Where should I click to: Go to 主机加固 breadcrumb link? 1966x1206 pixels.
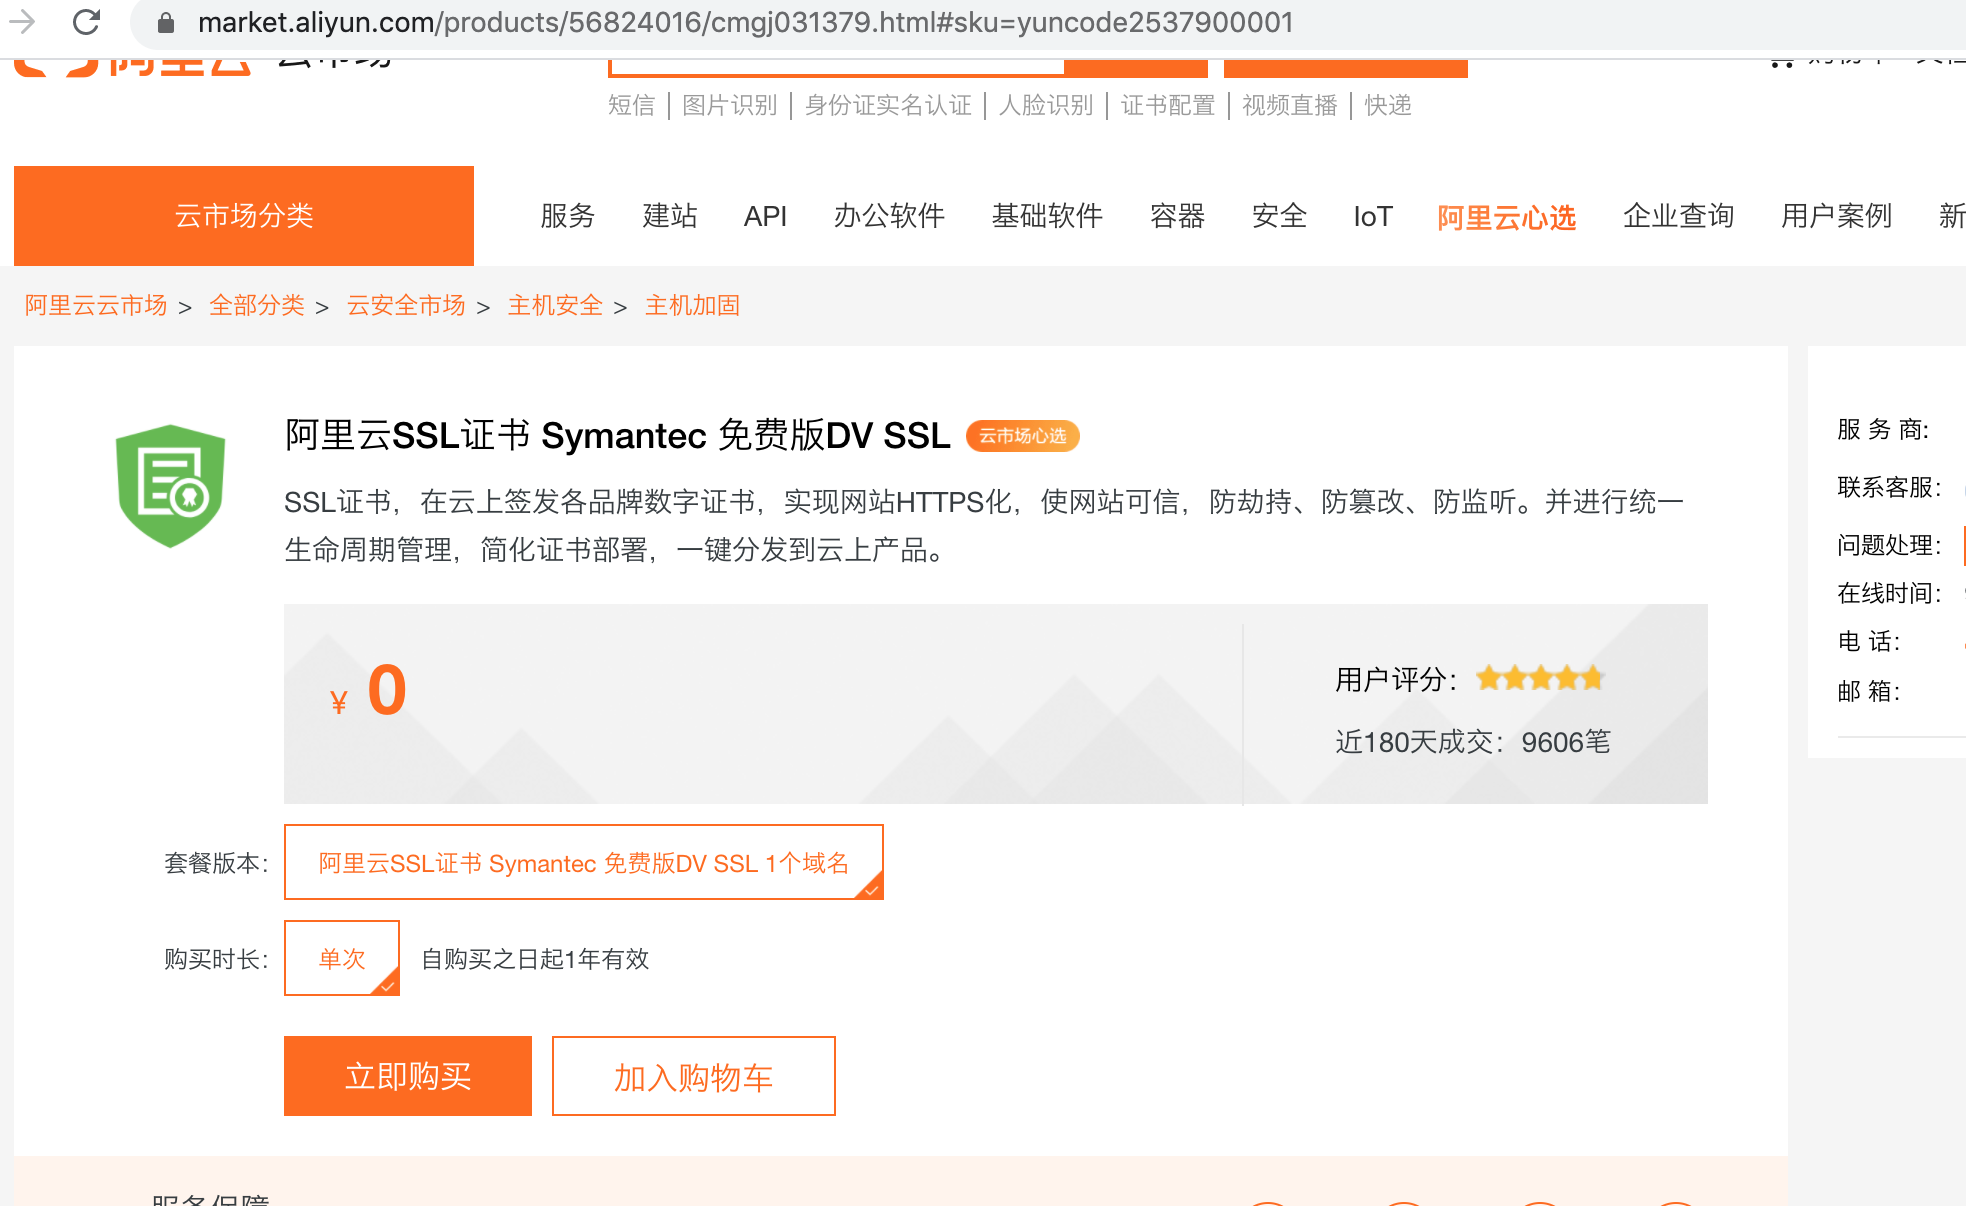pos(692,305)
